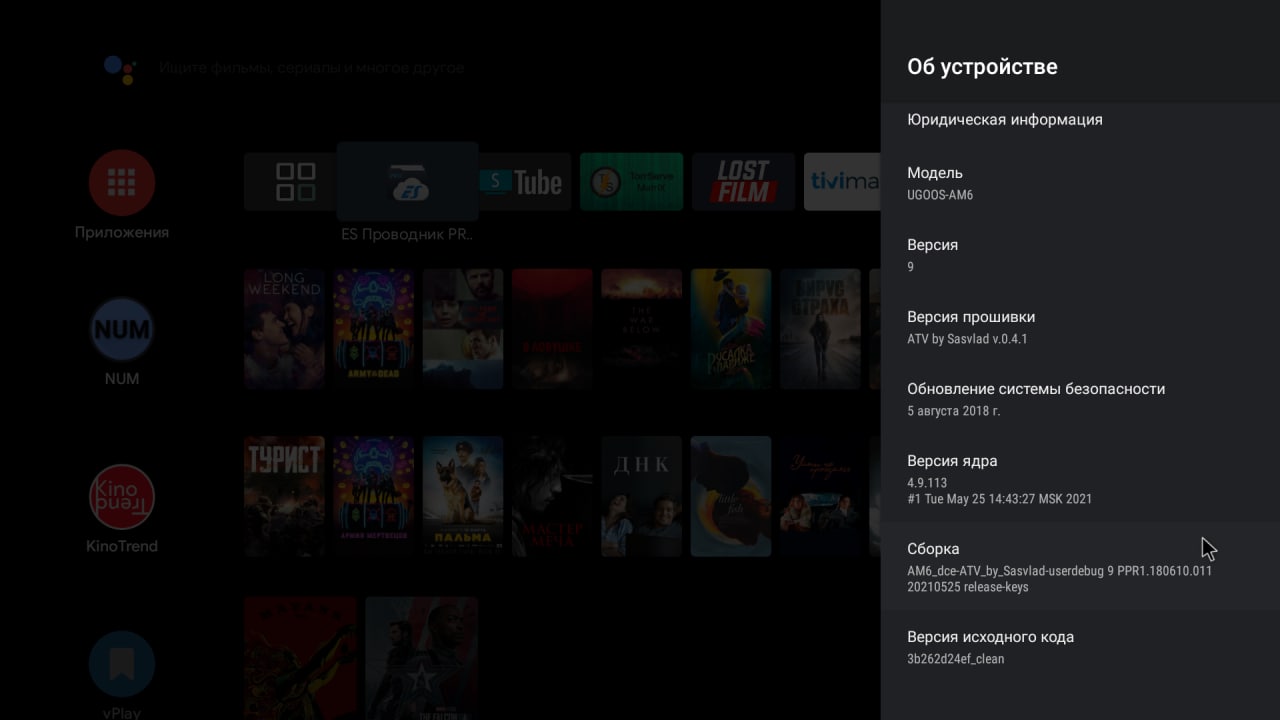Open the Falcon and Winter Soldier poster
The height and width of the screenshot is (720, 1280).
tap(421, 658)
